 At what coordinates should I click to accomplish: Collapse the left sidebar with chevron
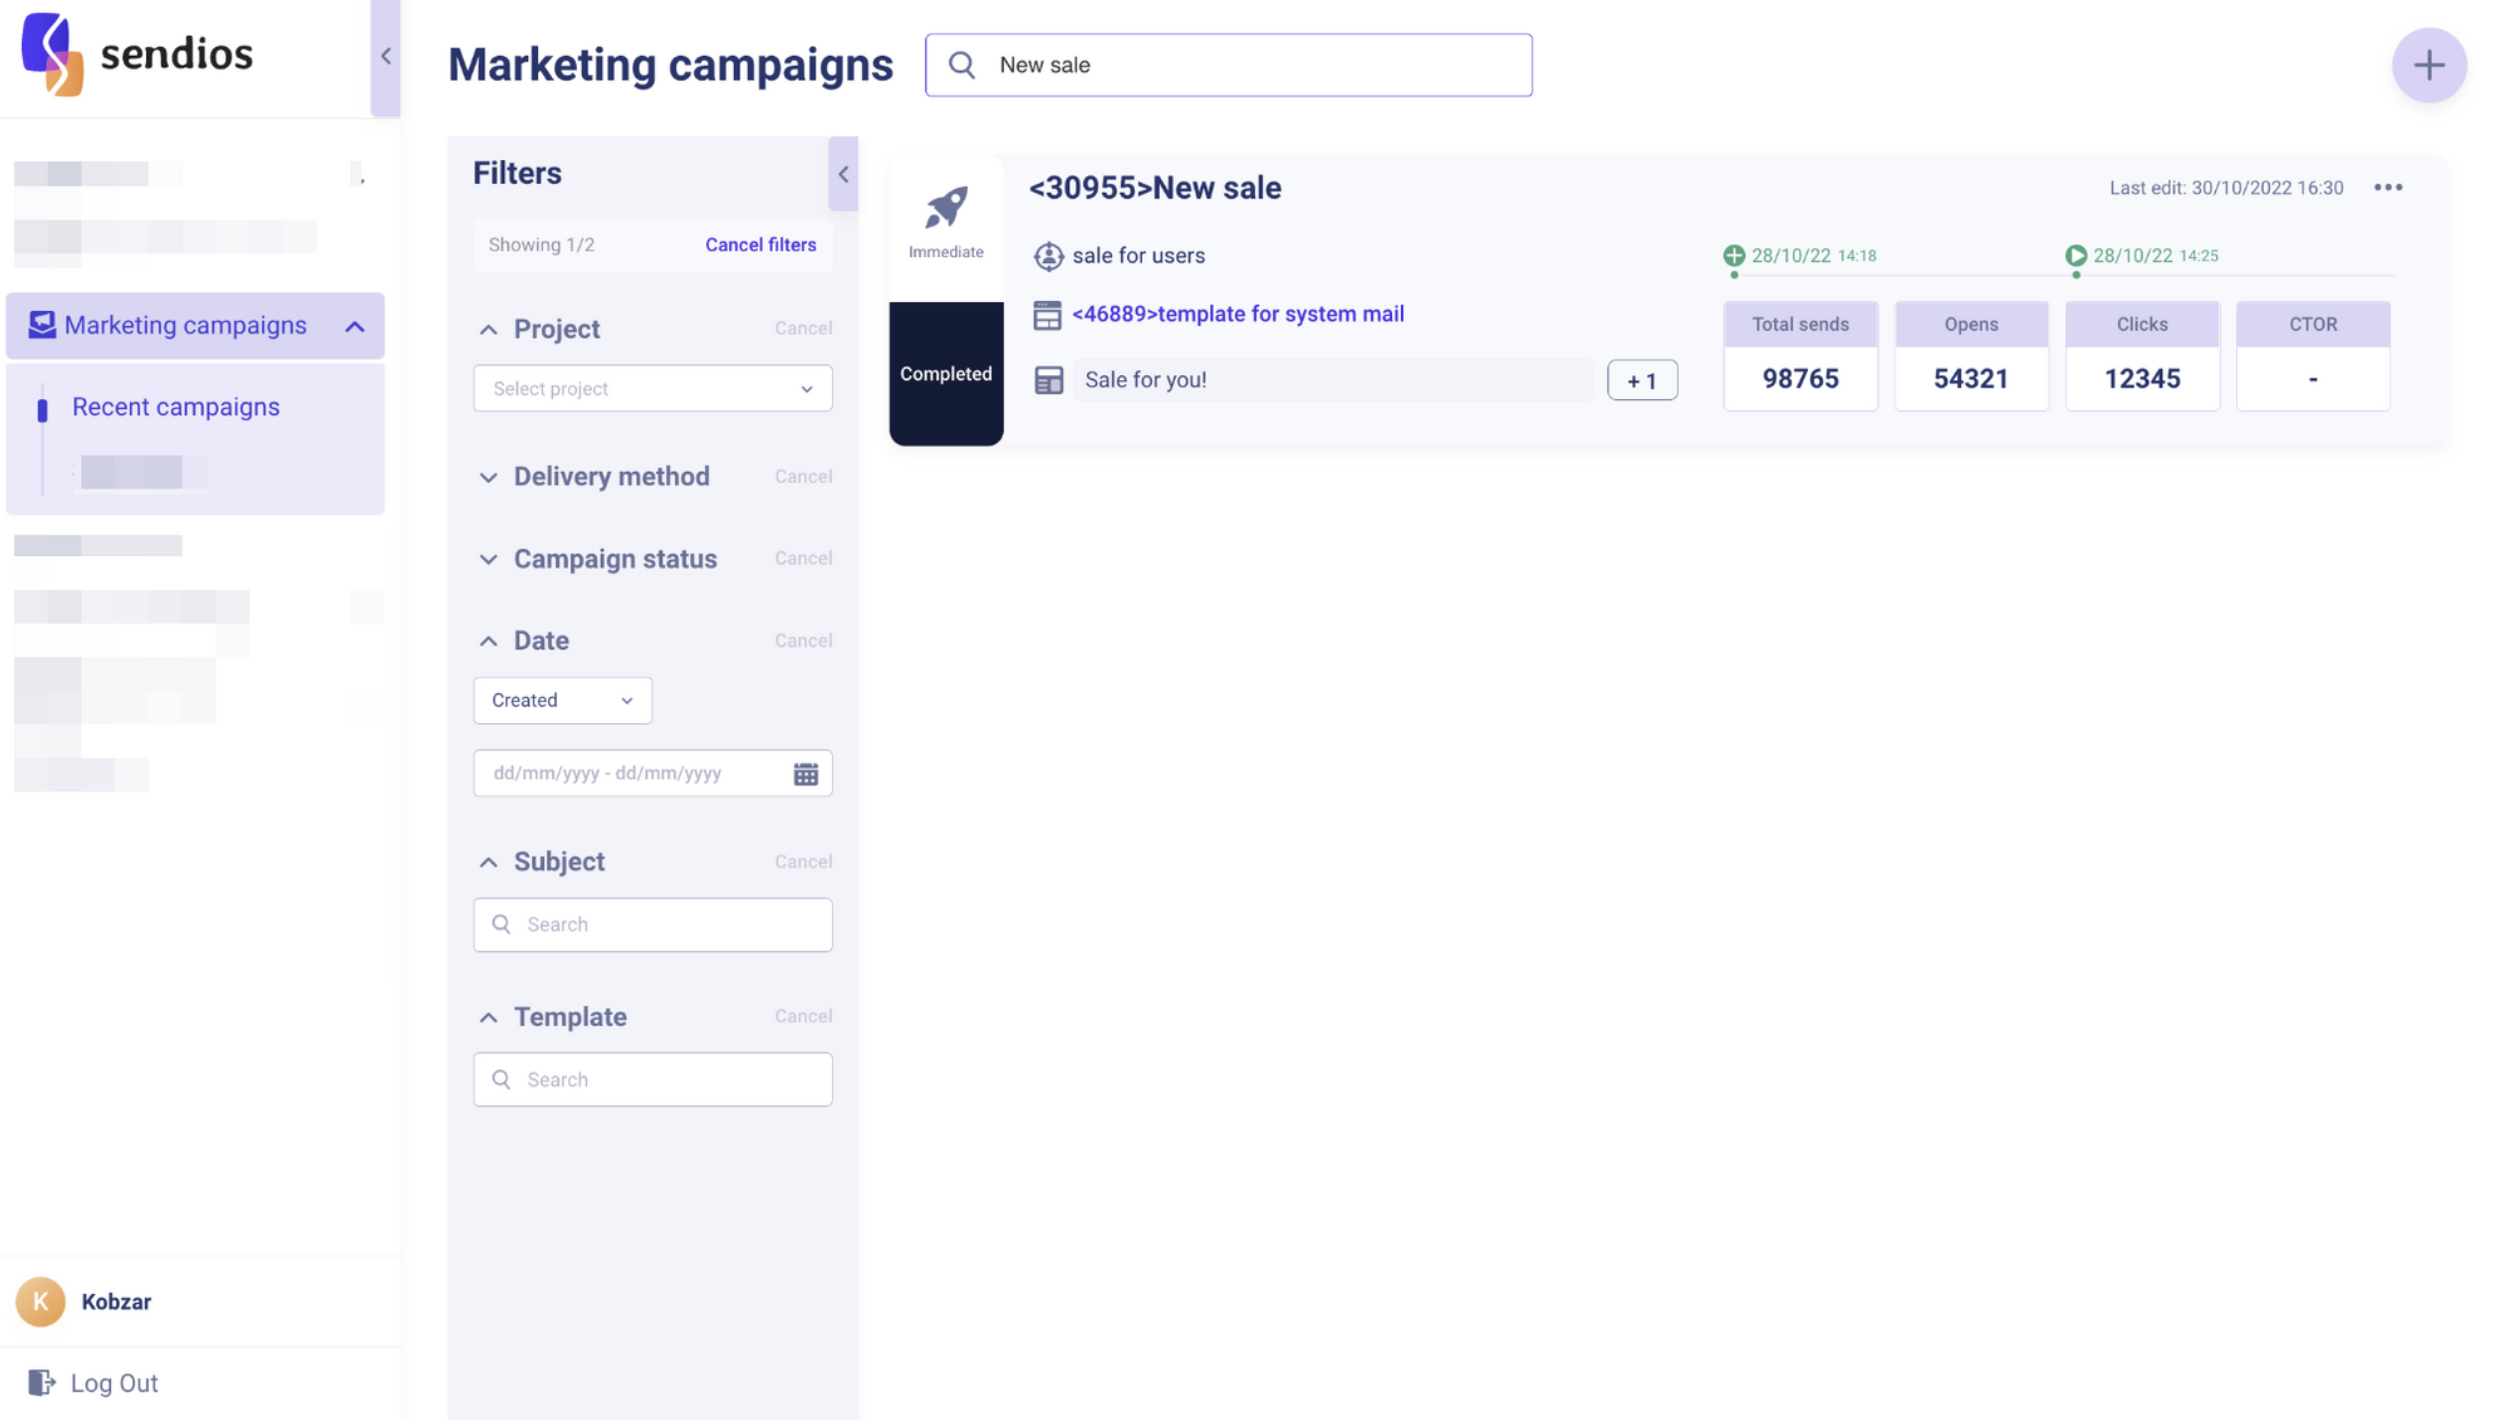[385, 57]
